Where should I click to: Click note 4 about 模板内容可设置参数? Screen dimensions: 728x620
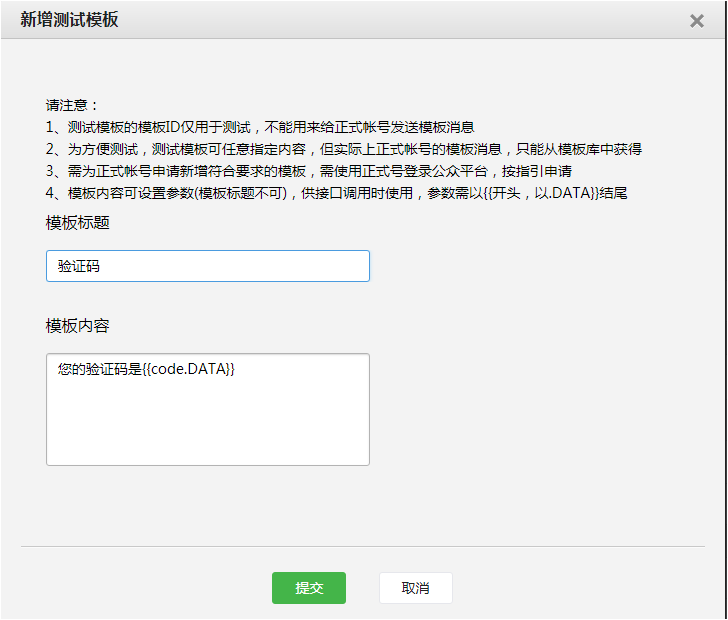(x=337, y=193)
